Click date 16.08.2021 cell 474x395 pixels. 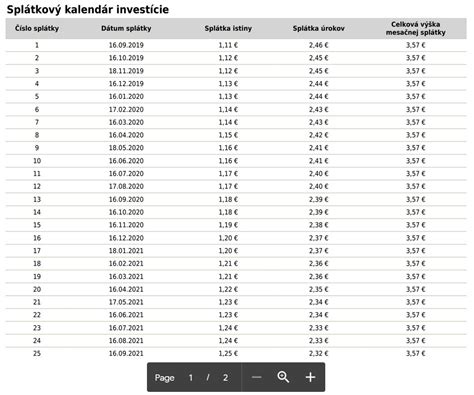126,341
